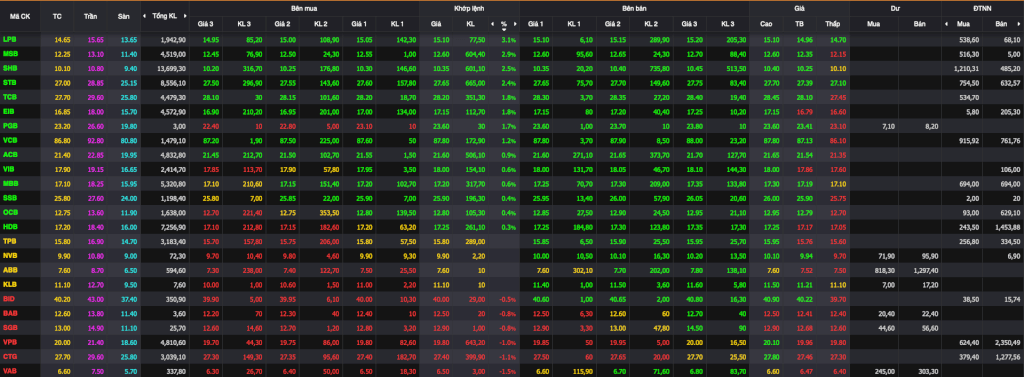Click the TB average price header
The image size is (1024, 377).
(799, 24)
